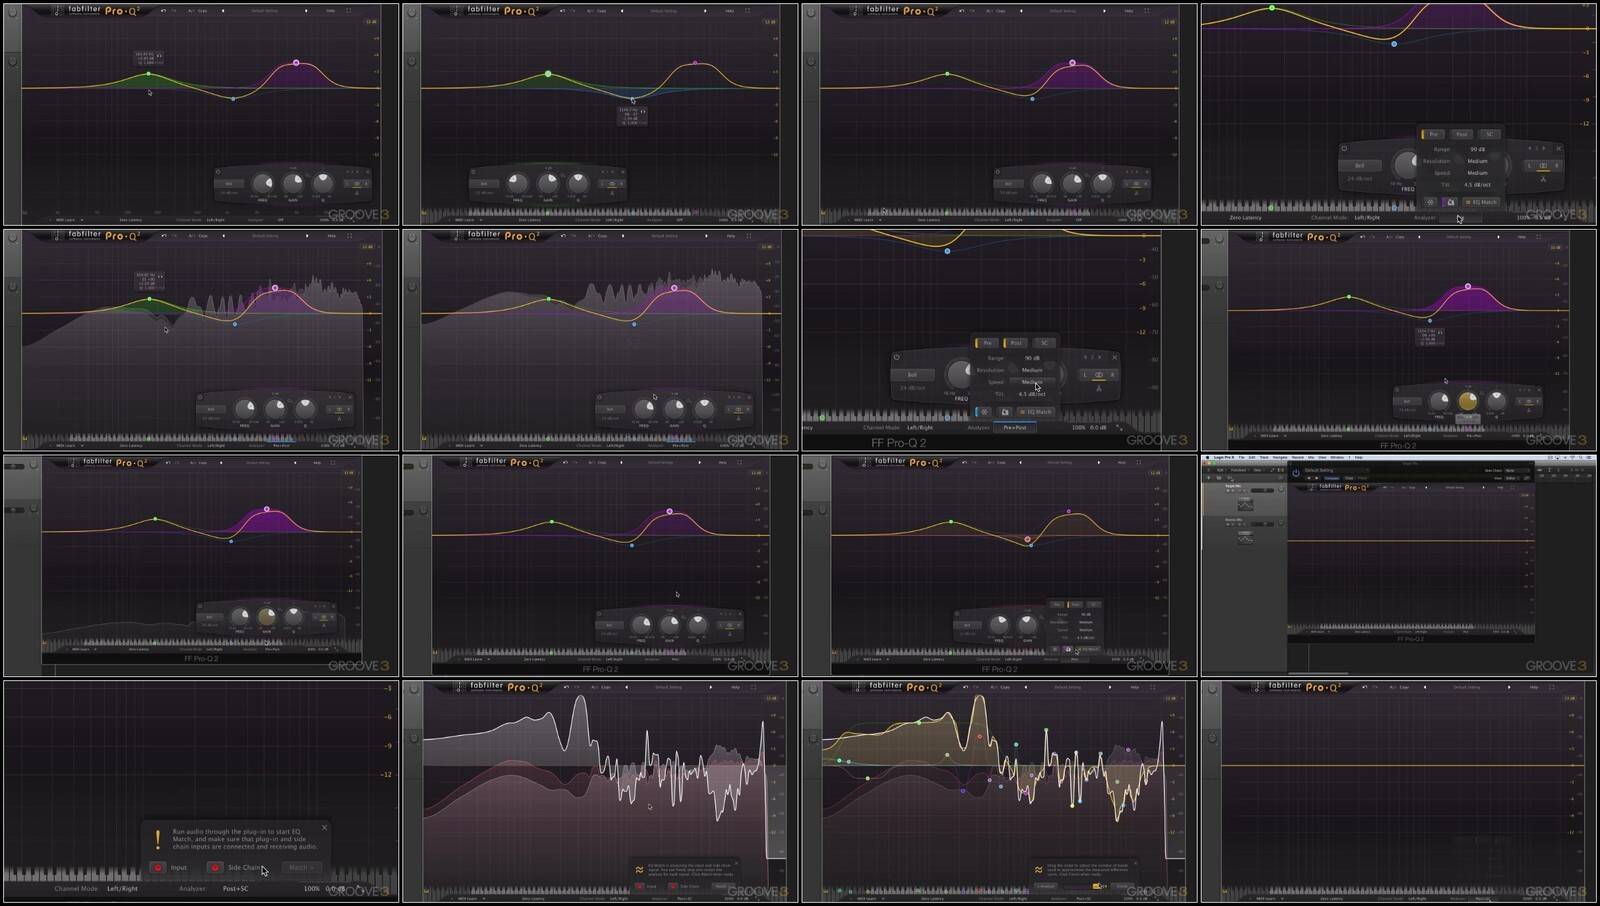
Task: Toggle Post button in the Pre+Post zoomed frame
Action: coord(1015,343)
